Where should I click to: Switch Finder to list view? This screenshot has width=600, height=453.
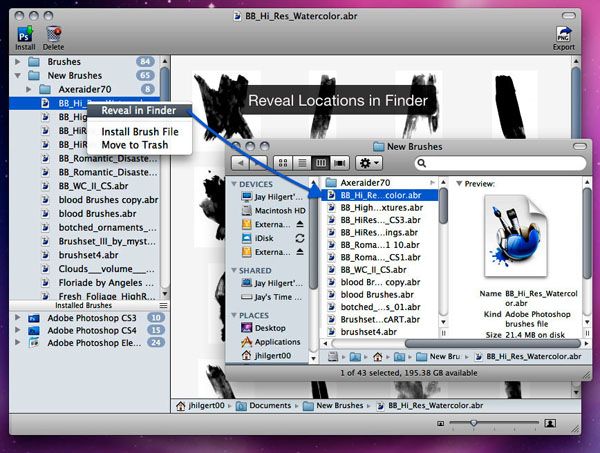tap(302, 163)
